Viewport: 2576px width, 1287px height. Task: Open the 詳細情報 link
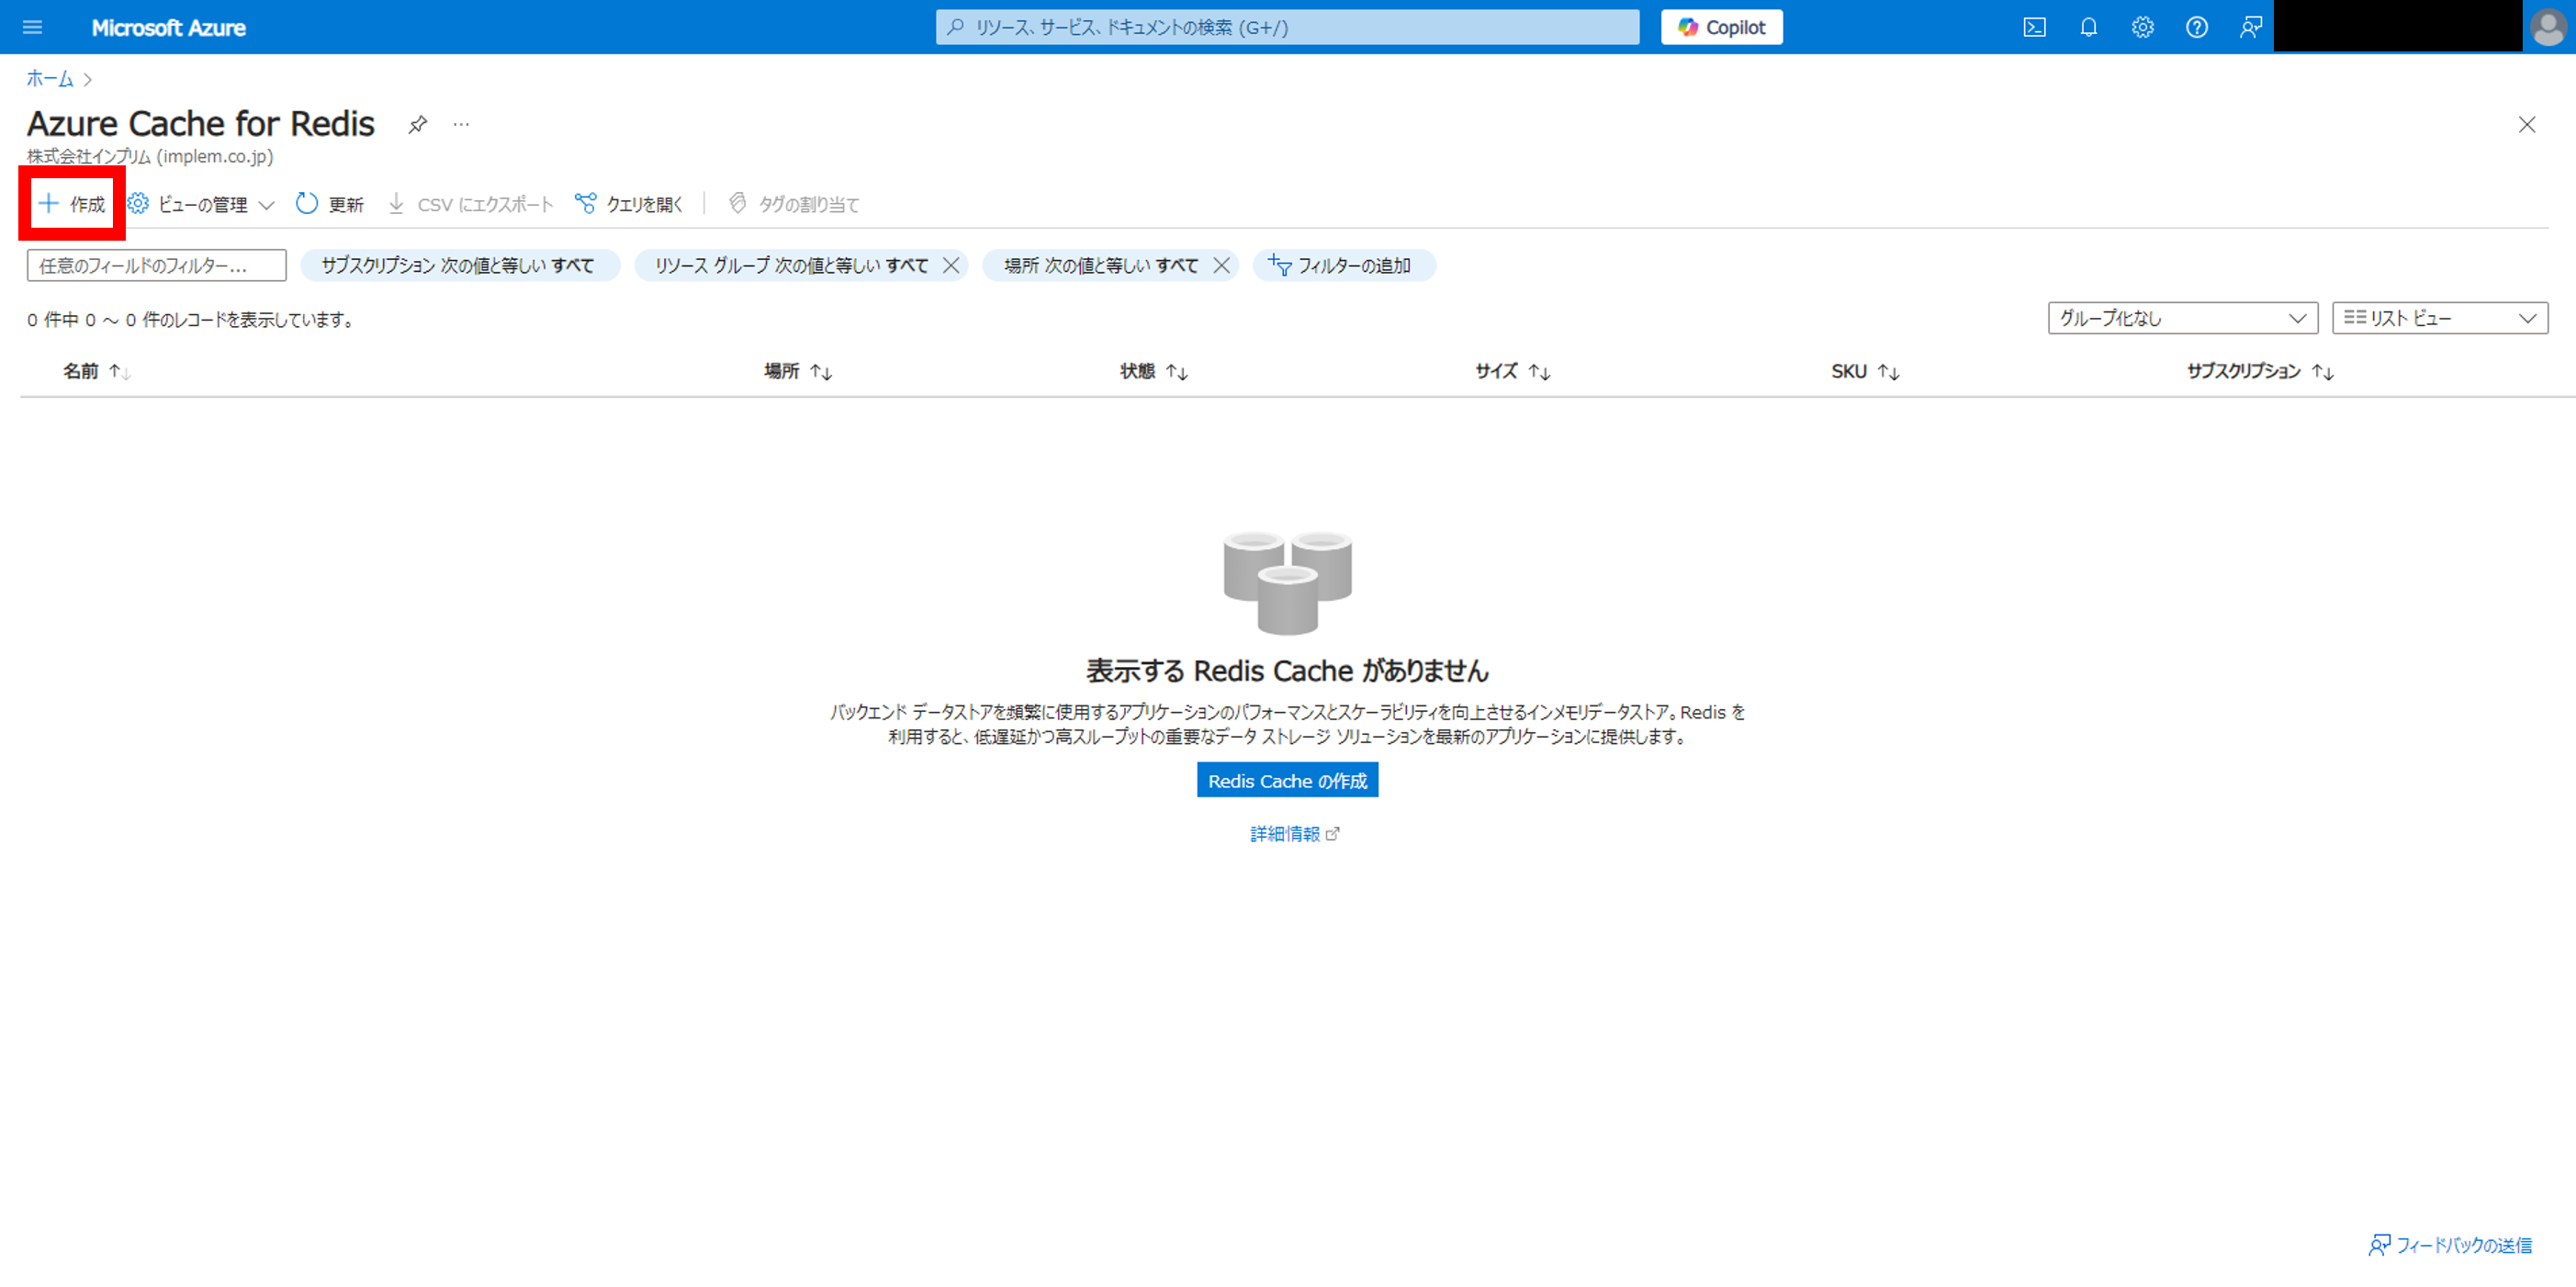[1294, 834]
